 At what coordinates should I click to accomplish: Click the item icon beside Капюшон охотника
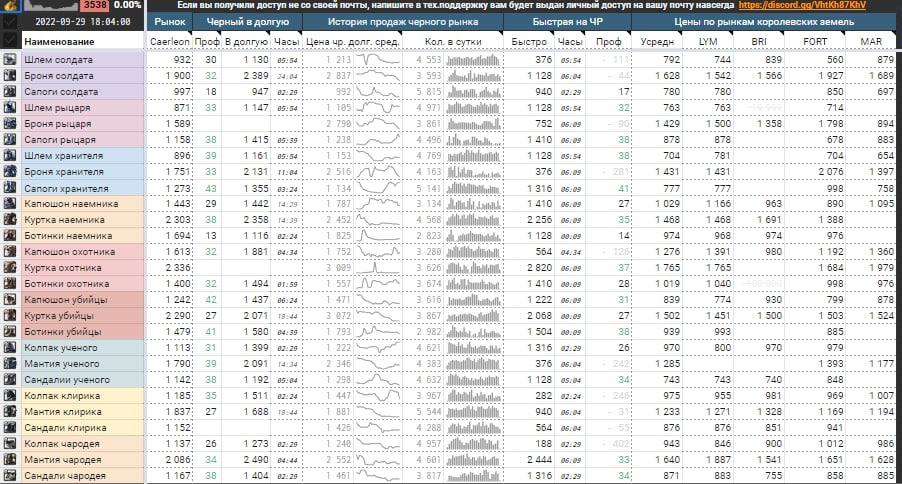point(10,251)
